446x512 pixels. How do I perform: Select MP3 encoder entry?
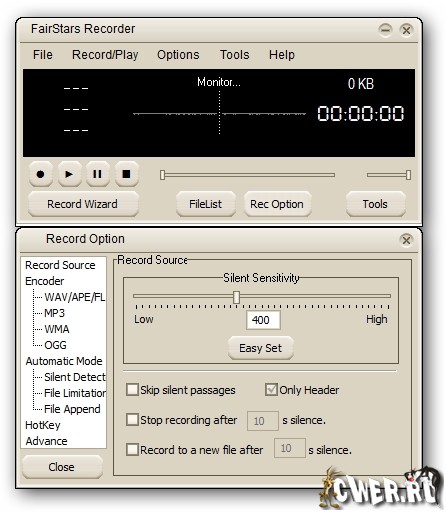point(54,313)
